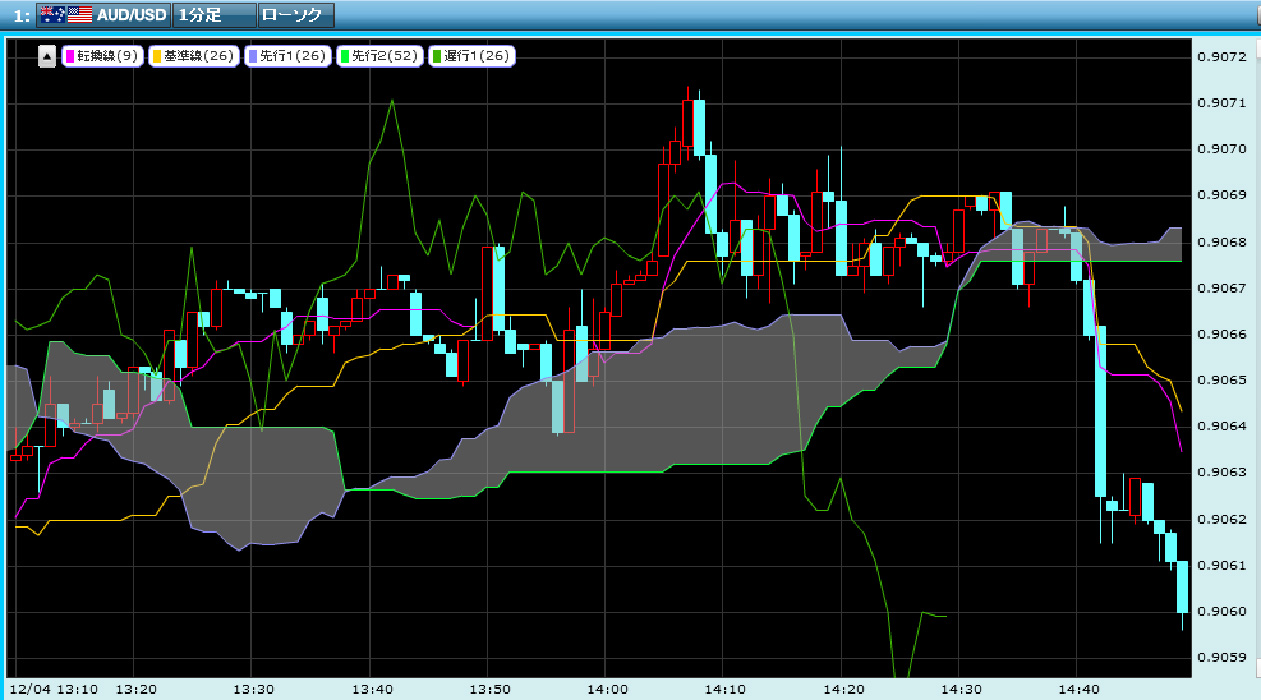Image resolution: width=1261 pixels, height=700 pixels.
Task: Click the 0.9065 price axis label
Action: pos(1222,380)
